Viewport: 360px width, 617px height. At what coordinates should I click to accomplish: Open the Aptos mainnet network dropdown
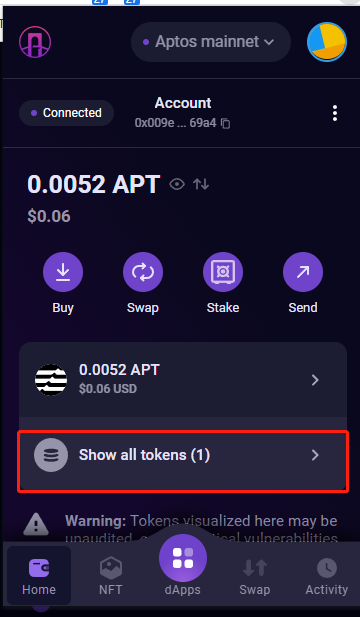[210, 42]
